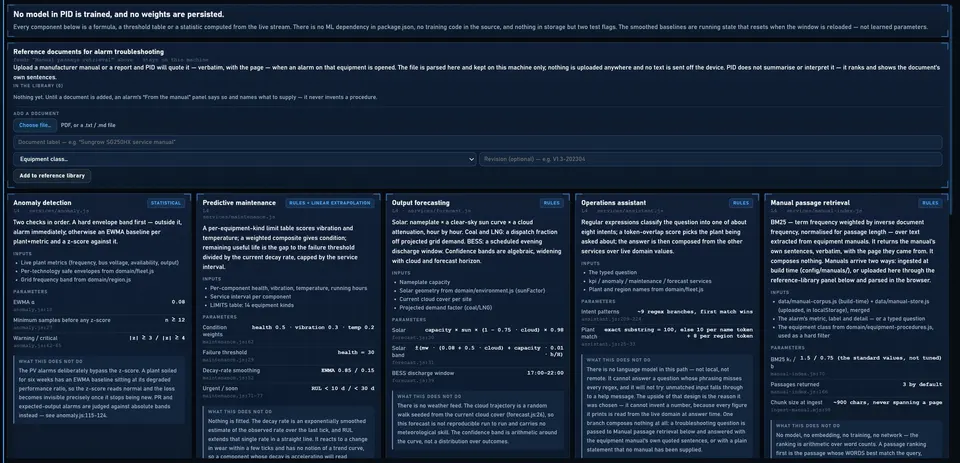Click the 'Decay-rate smoothing' parameter

(x=231, y=371)
